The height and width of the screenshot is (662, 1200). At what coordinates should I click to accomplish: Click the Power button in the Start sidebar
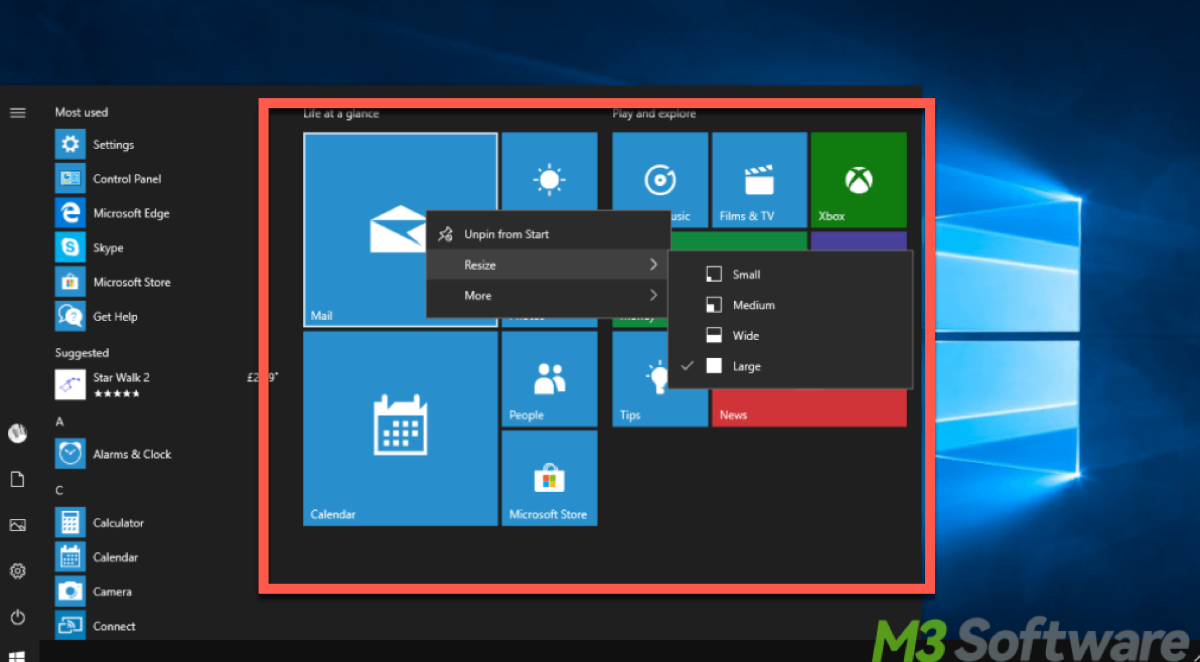coord(17,617)
